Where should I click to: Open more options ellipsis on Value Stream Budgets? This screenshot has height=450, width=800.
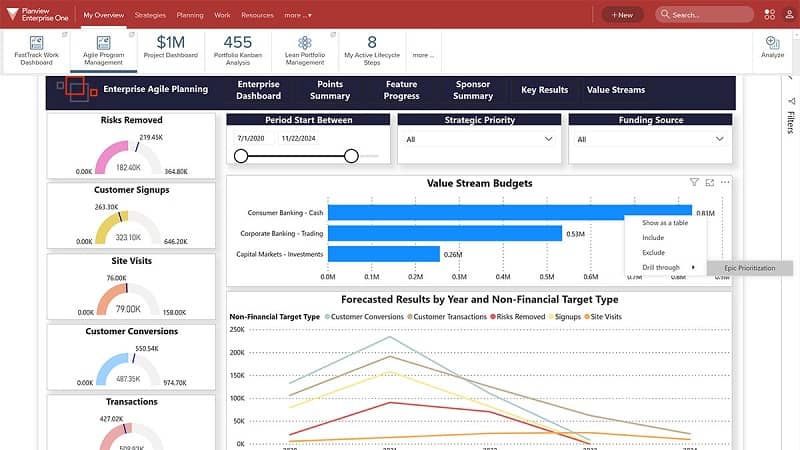725,182
